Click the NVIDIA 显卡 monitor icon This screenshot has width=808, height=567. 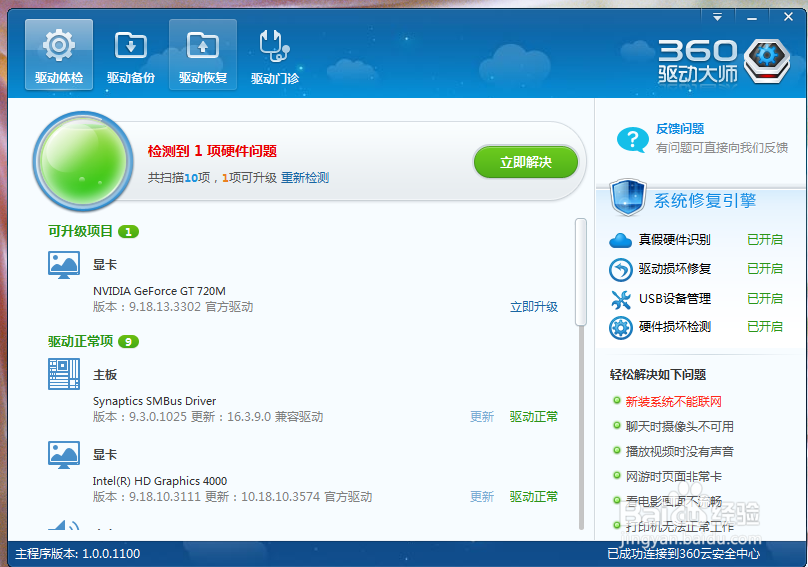[x=64, y=265]
